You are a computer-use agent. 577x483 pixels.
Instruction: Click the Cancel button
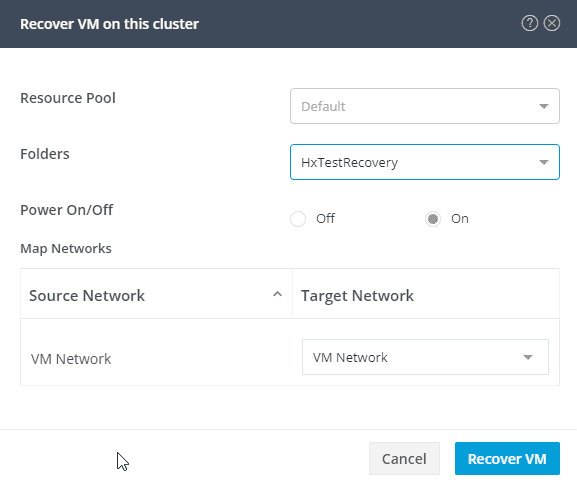click(404, 458)
